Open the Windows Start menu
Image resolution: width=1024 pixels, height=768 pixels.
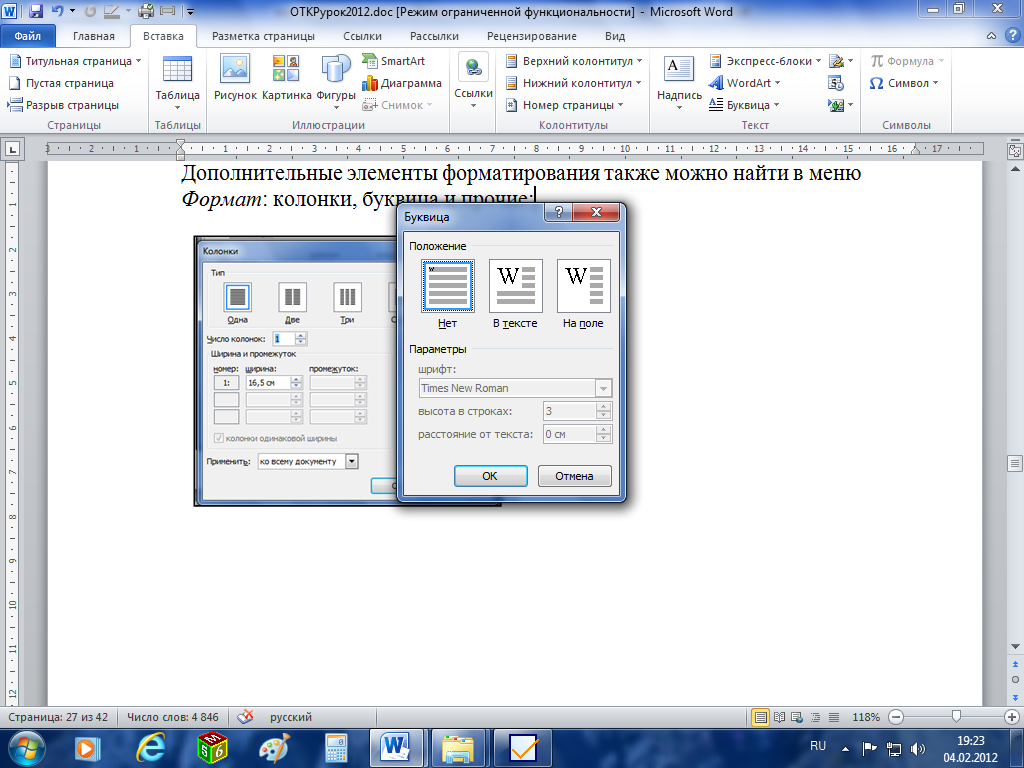[x=26, y=748]
